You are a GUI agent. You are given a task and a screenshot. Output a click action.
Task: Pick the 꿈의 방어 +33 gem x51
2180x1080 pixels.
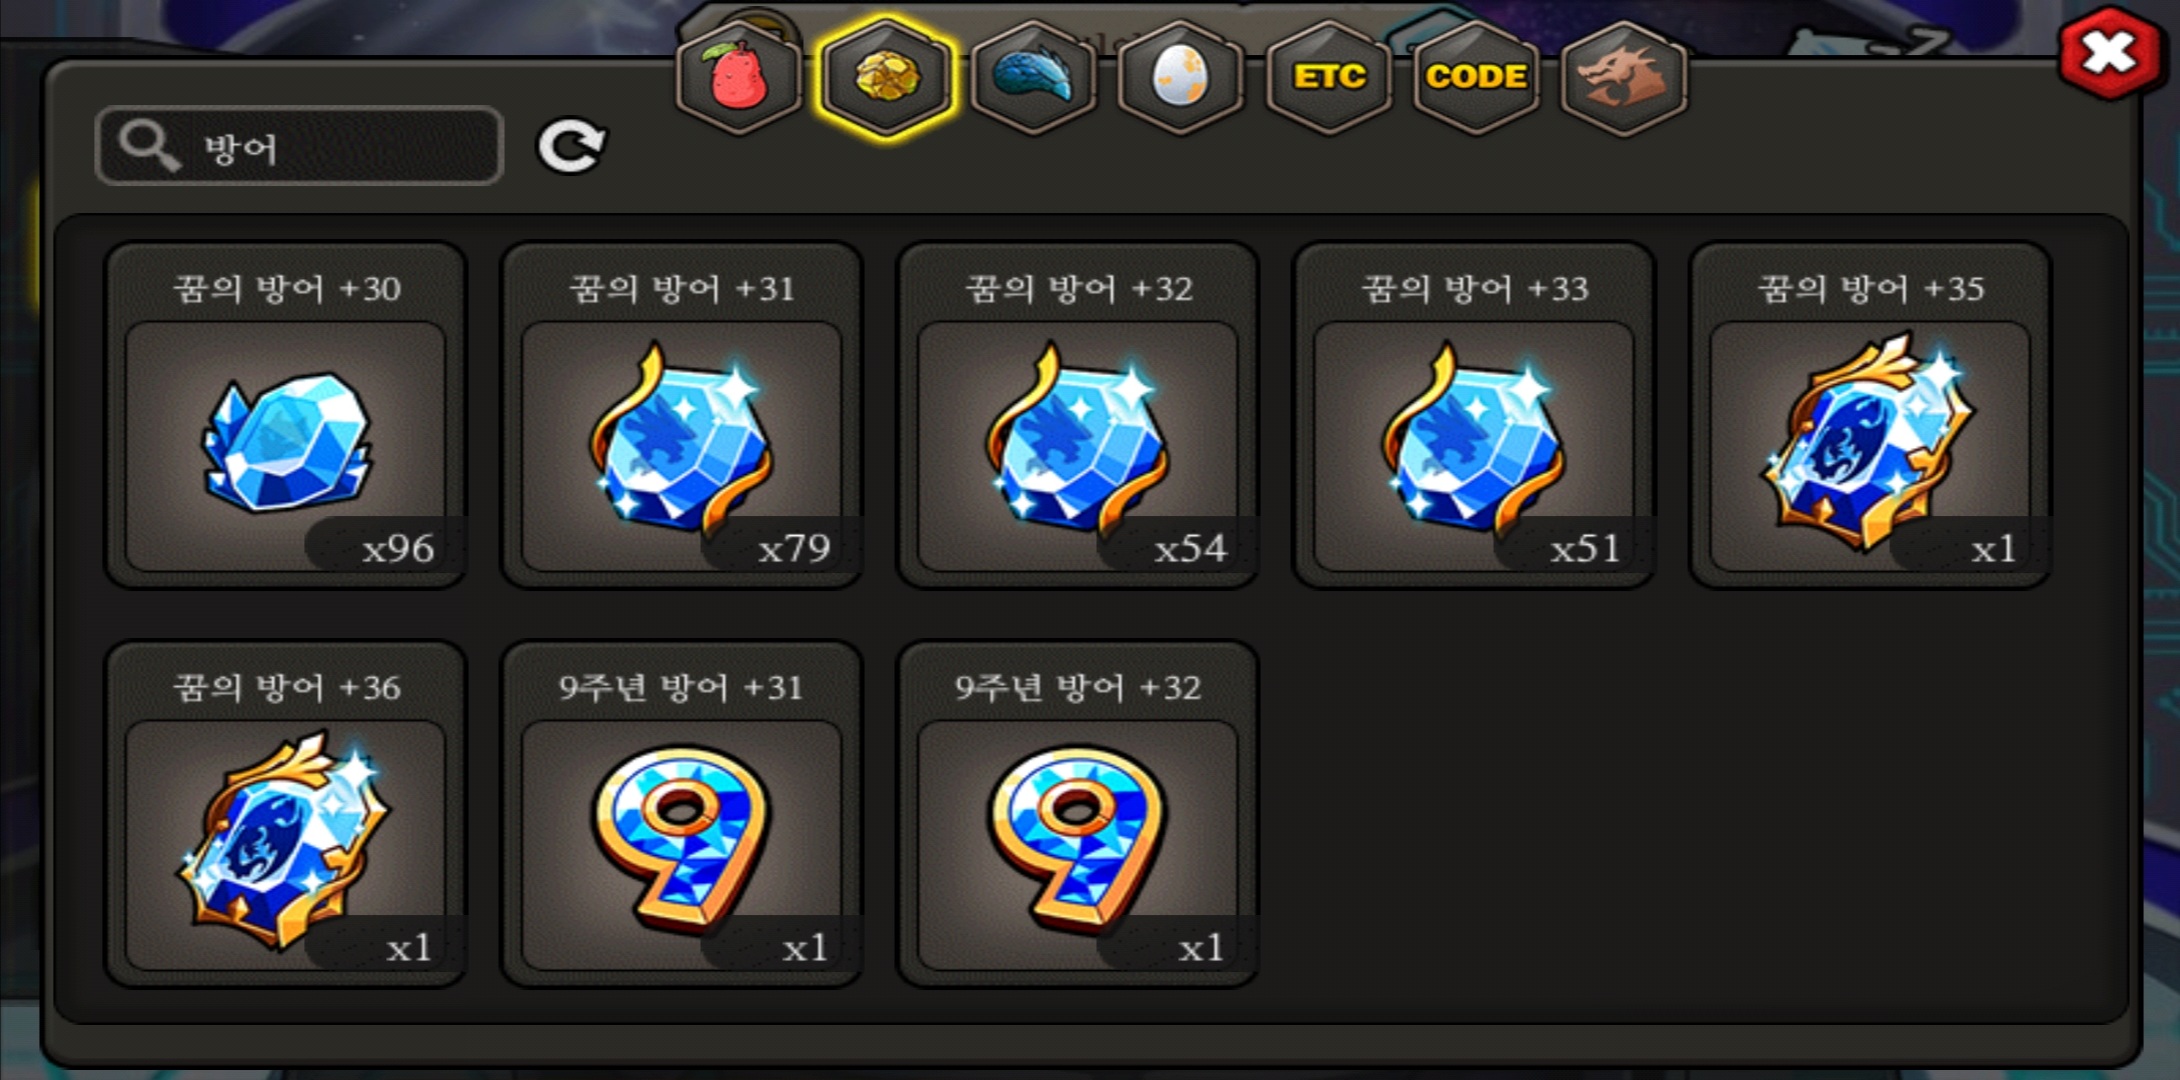1474,415
